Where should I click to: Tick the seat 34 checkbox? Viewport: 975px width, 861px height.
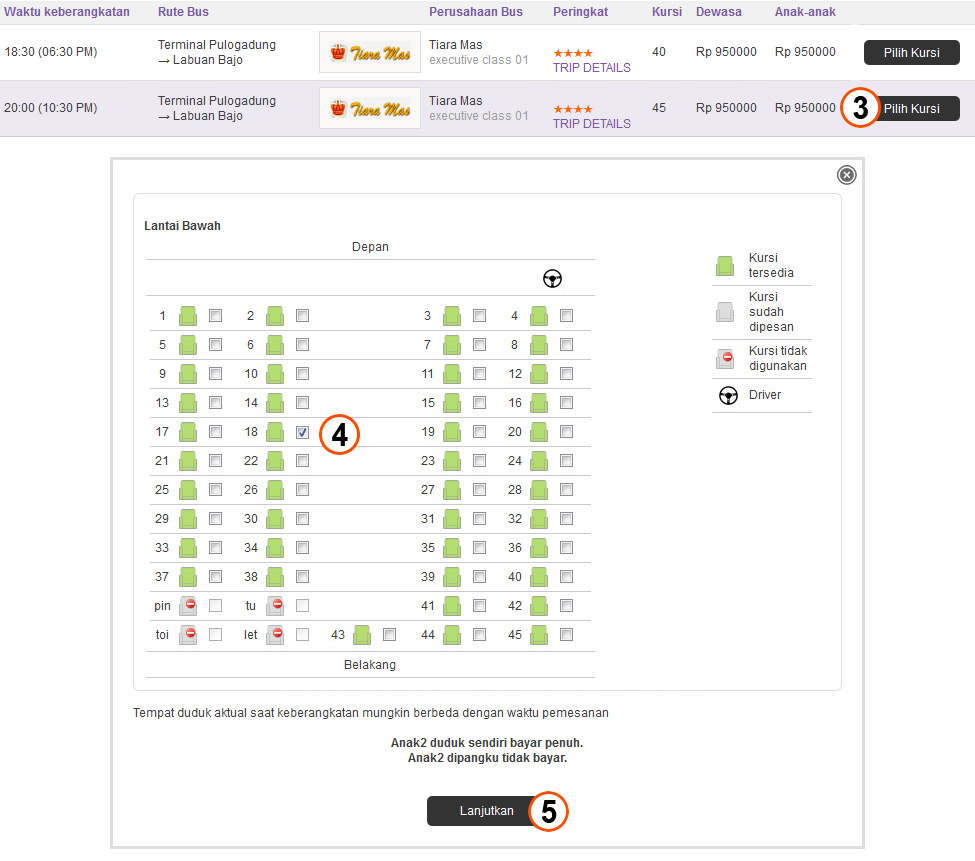[x=302, y=548]
